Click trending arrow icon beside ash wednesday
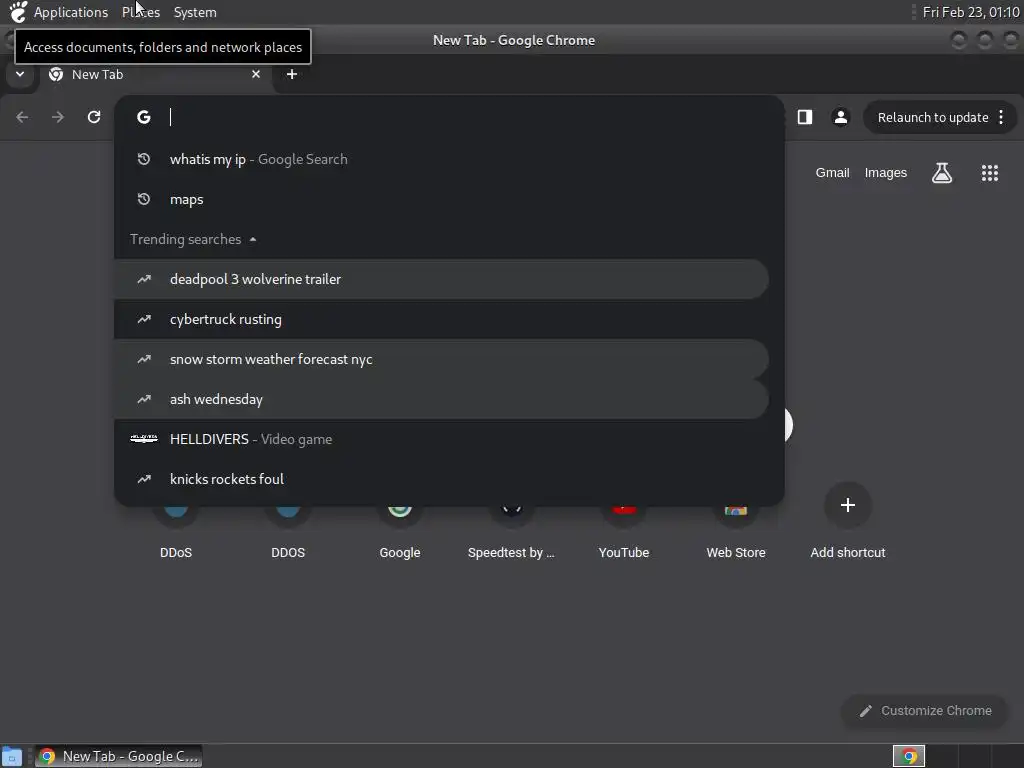1024x768 pixels. 144,399
